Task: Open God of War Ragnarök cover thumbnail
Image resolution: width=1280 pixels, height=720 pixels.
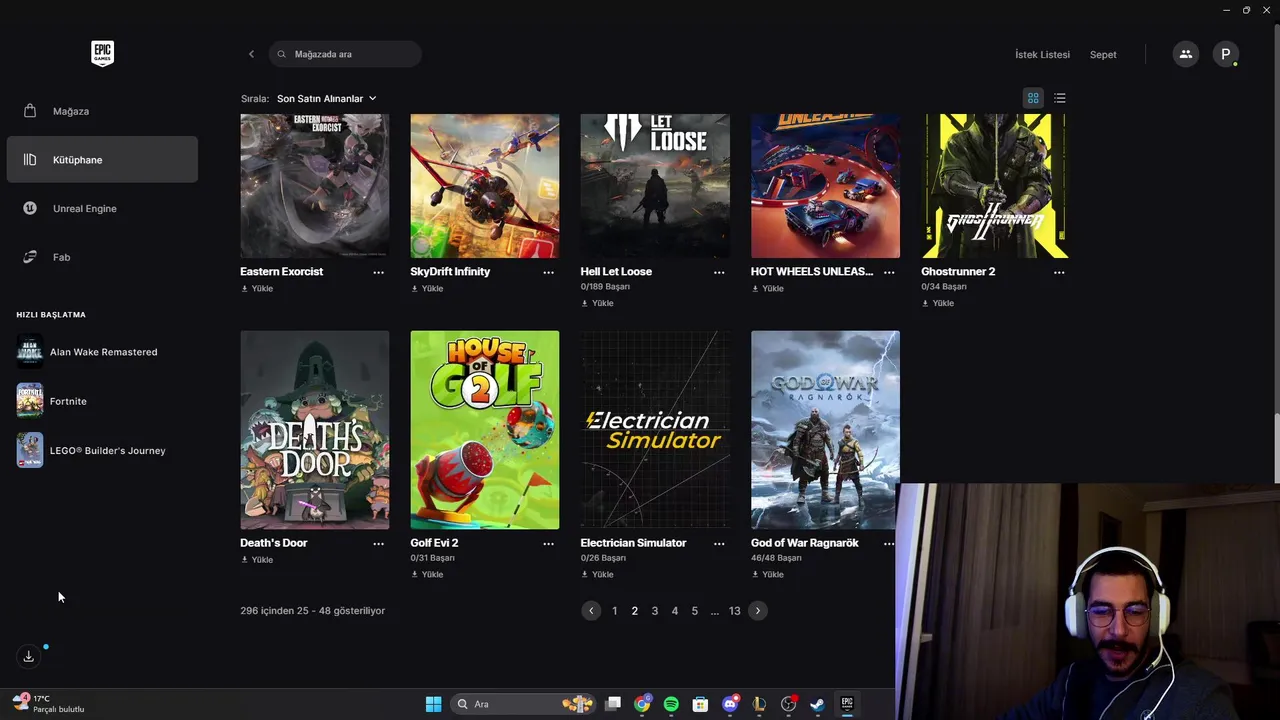Action: [x=825, y=430]
